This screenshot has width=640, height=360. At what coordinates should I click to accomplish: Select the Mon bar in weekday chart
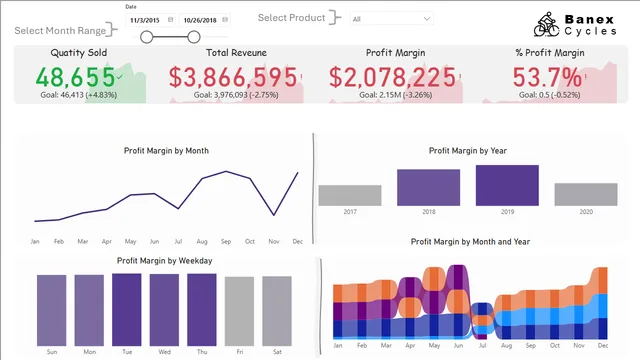(89, 311)
